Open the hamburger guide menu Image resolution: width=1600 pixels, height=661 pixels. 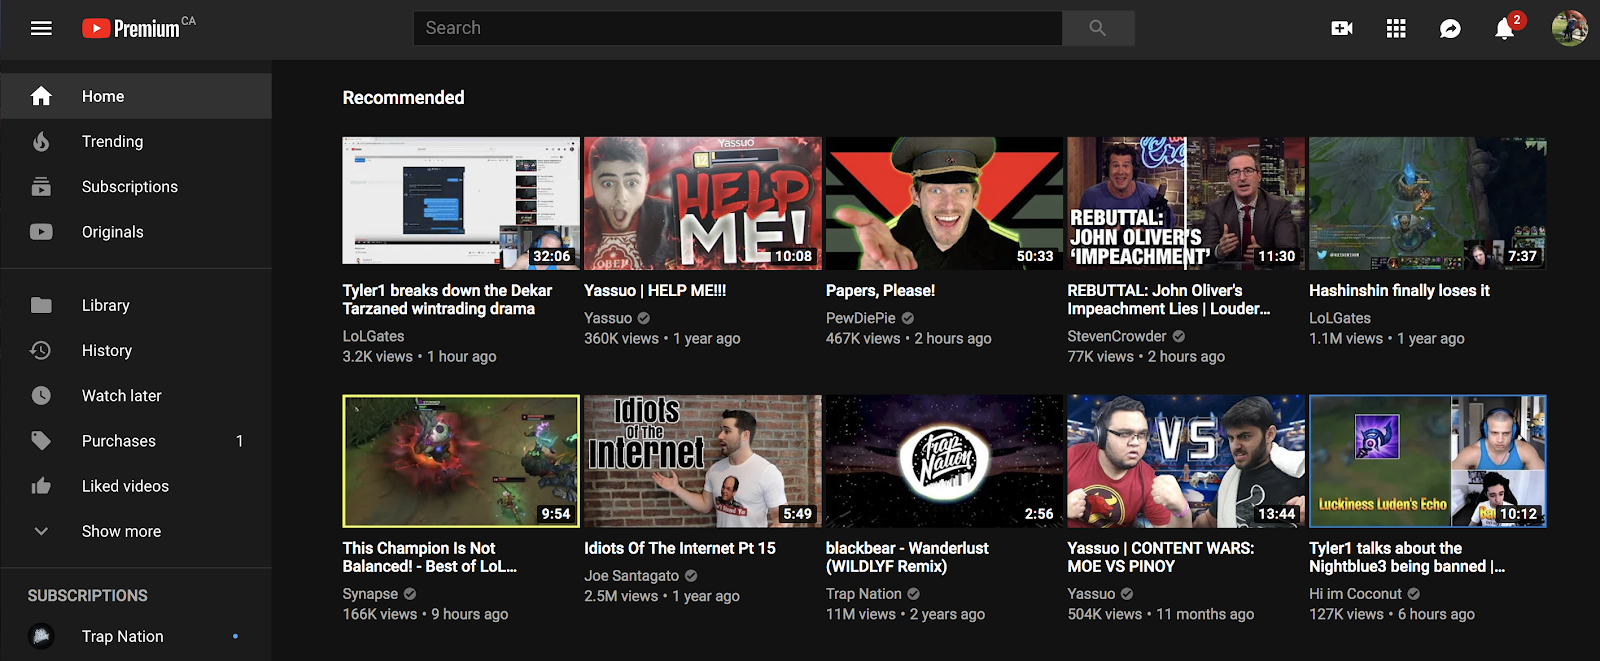coord(41,28)
